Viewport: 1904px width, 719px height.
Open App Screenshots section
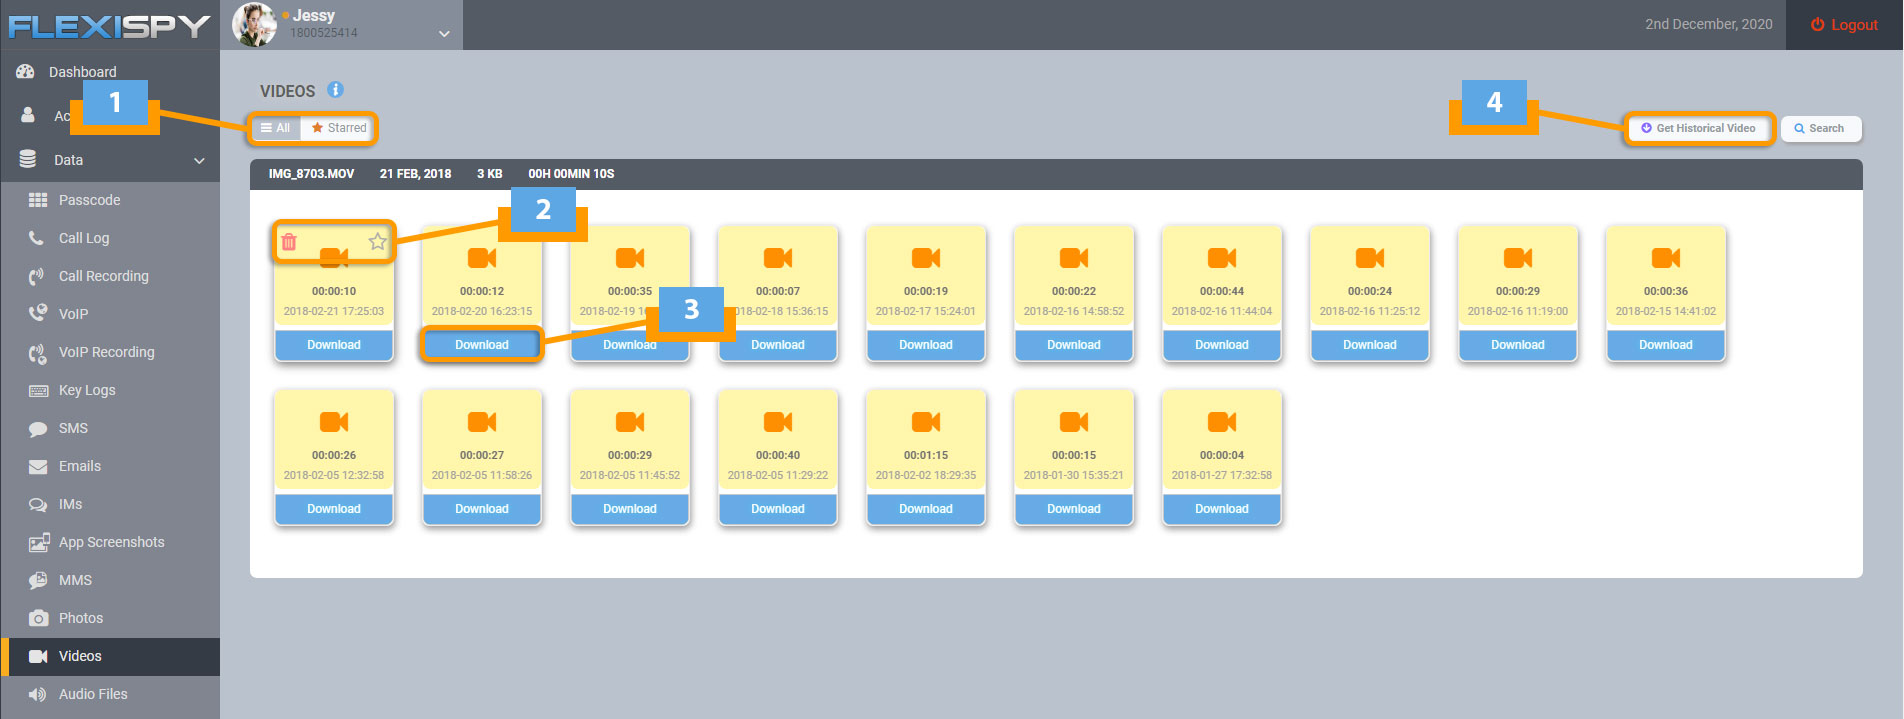point(111,542)
